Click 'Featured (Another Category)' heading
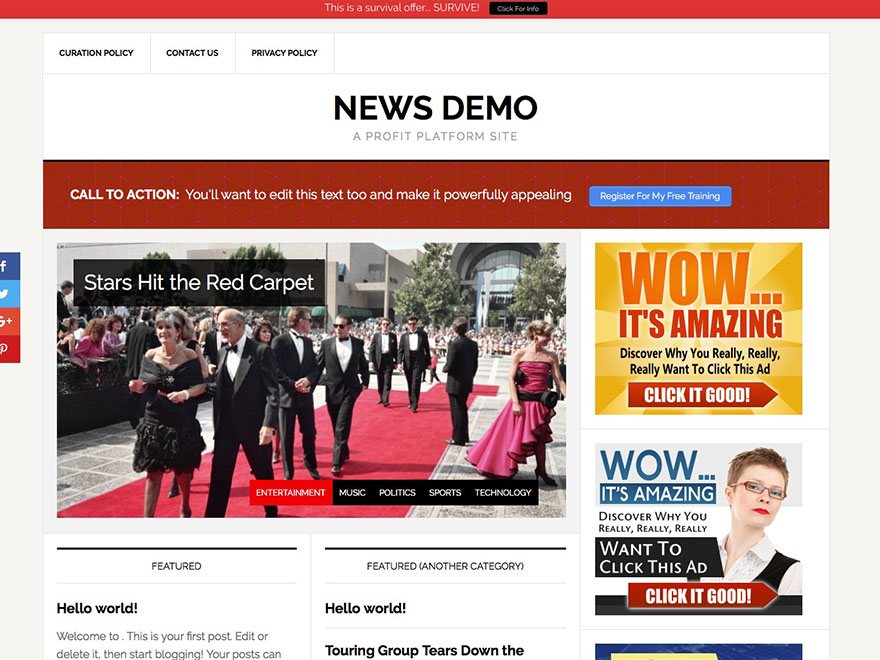Viewport: 880px width, 660px height. [445, 566]
